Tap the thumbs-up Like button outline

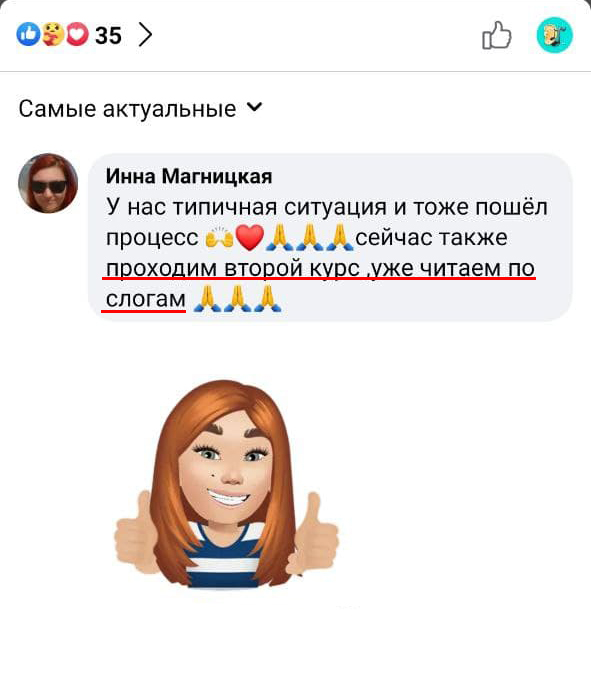[497, 35]
